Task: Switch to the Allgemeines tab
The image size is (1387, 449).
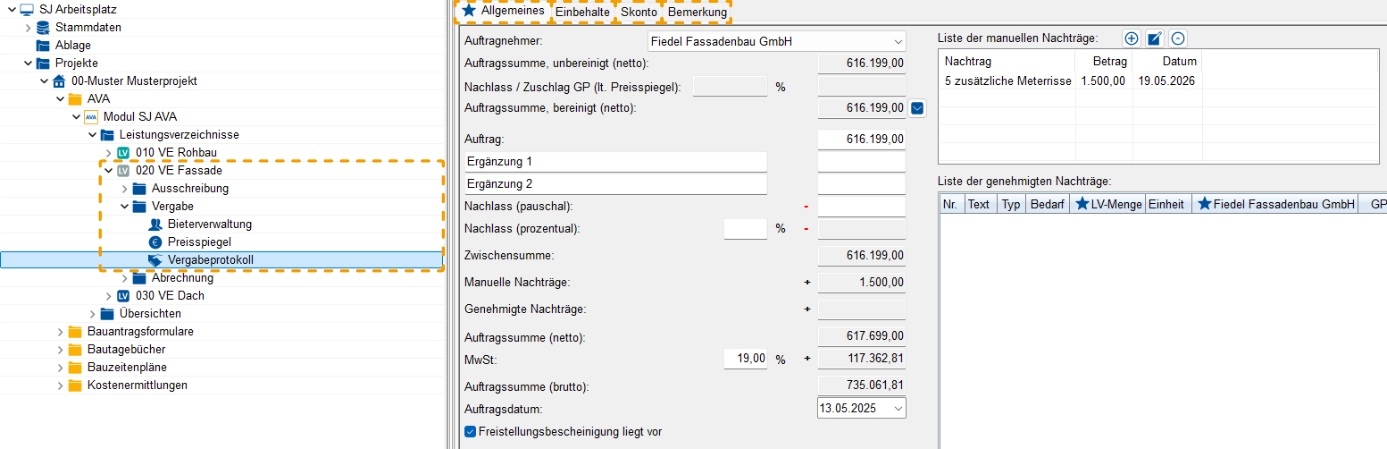Action: click(x=503, y=11)
